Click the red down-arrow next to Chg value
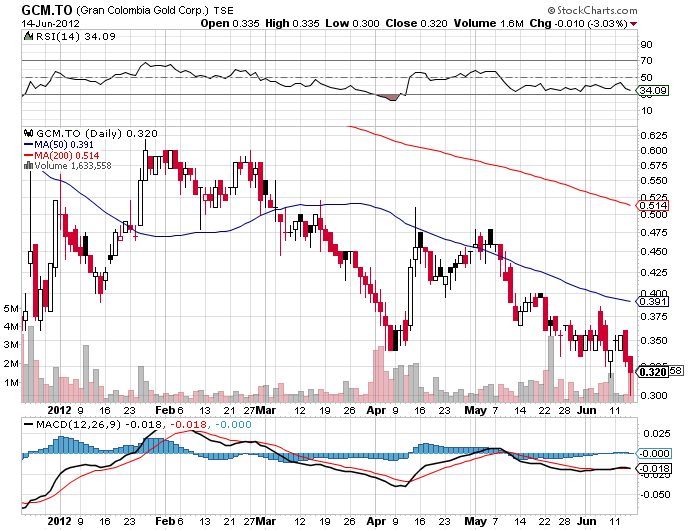This screenshot has height=531, width=691. [x=634, y=24]
